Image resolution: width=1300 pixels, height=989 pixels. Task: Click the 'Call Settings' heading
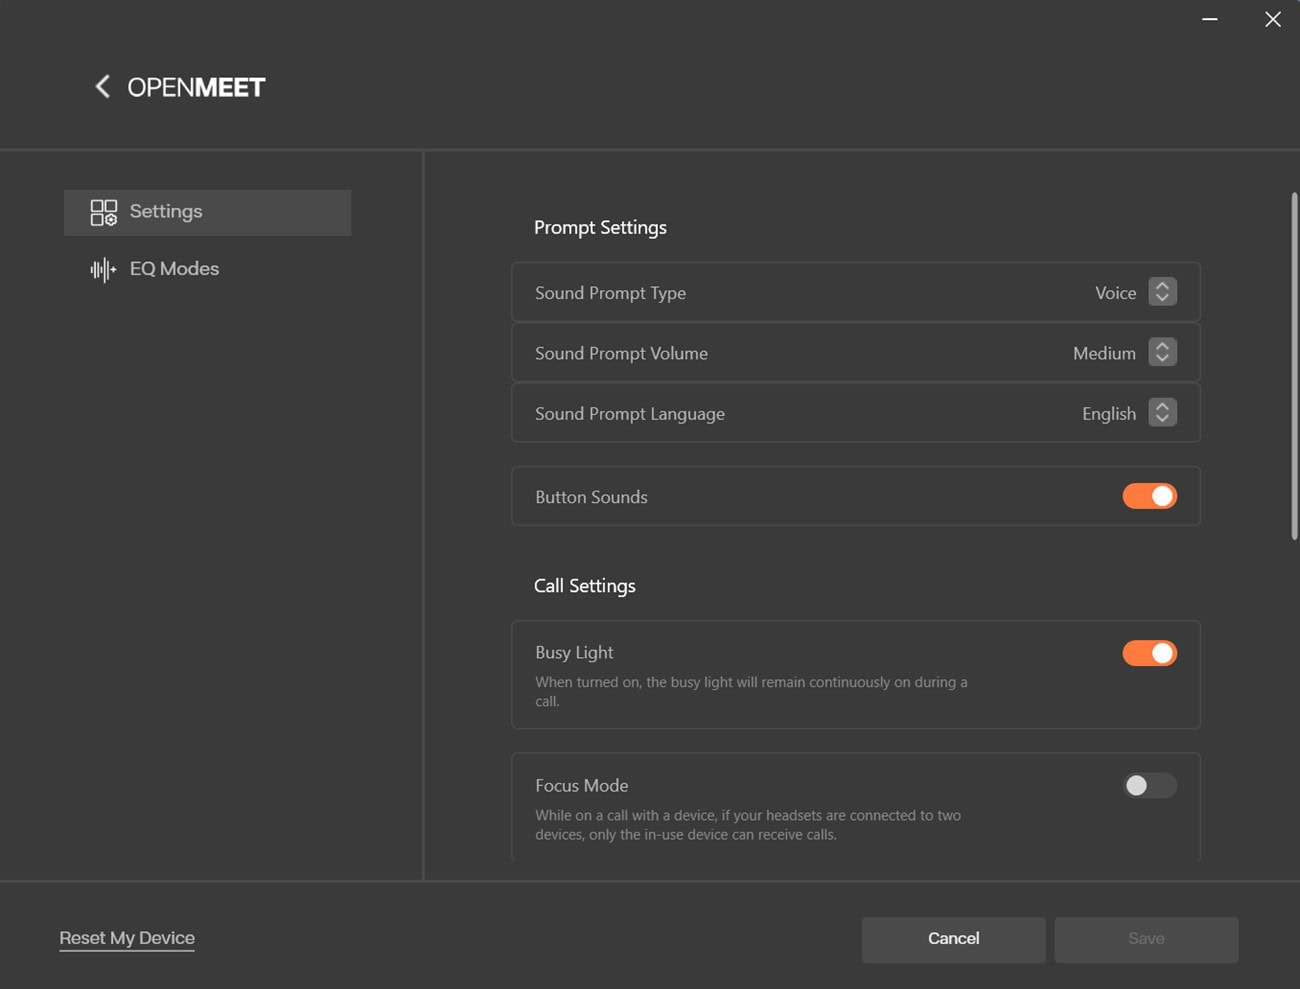click(x=585, y=586)
